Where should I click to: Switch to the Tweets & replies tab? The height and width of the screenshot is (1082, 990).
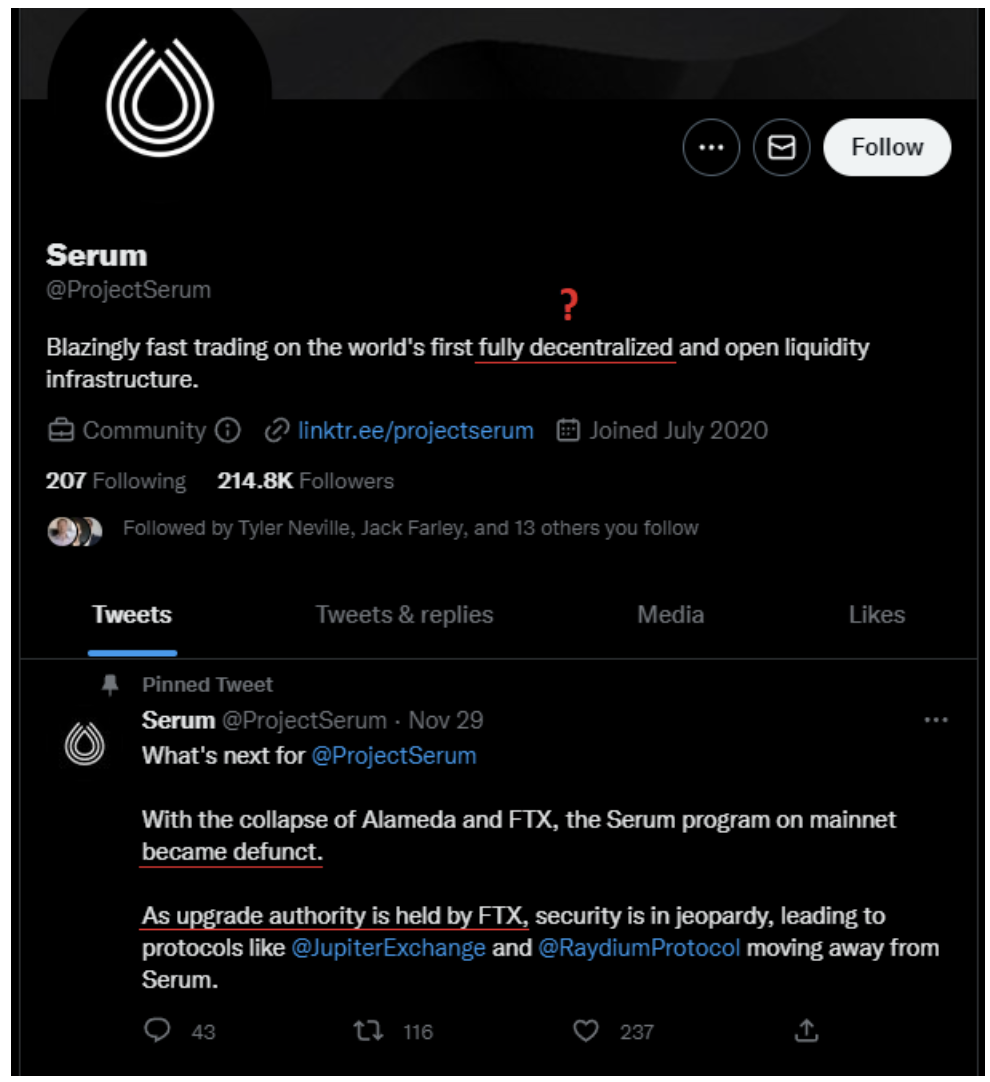tap(404, 614)
